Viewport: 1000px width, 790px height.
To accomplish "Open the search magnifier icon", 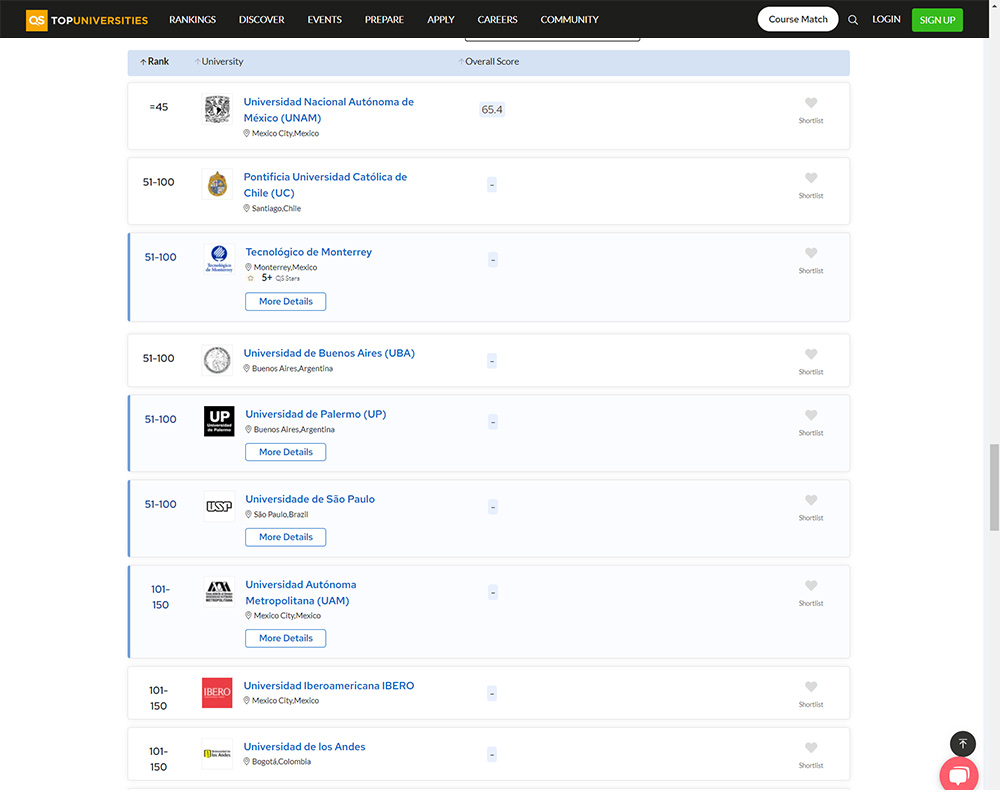I will (x=853, y=20).
